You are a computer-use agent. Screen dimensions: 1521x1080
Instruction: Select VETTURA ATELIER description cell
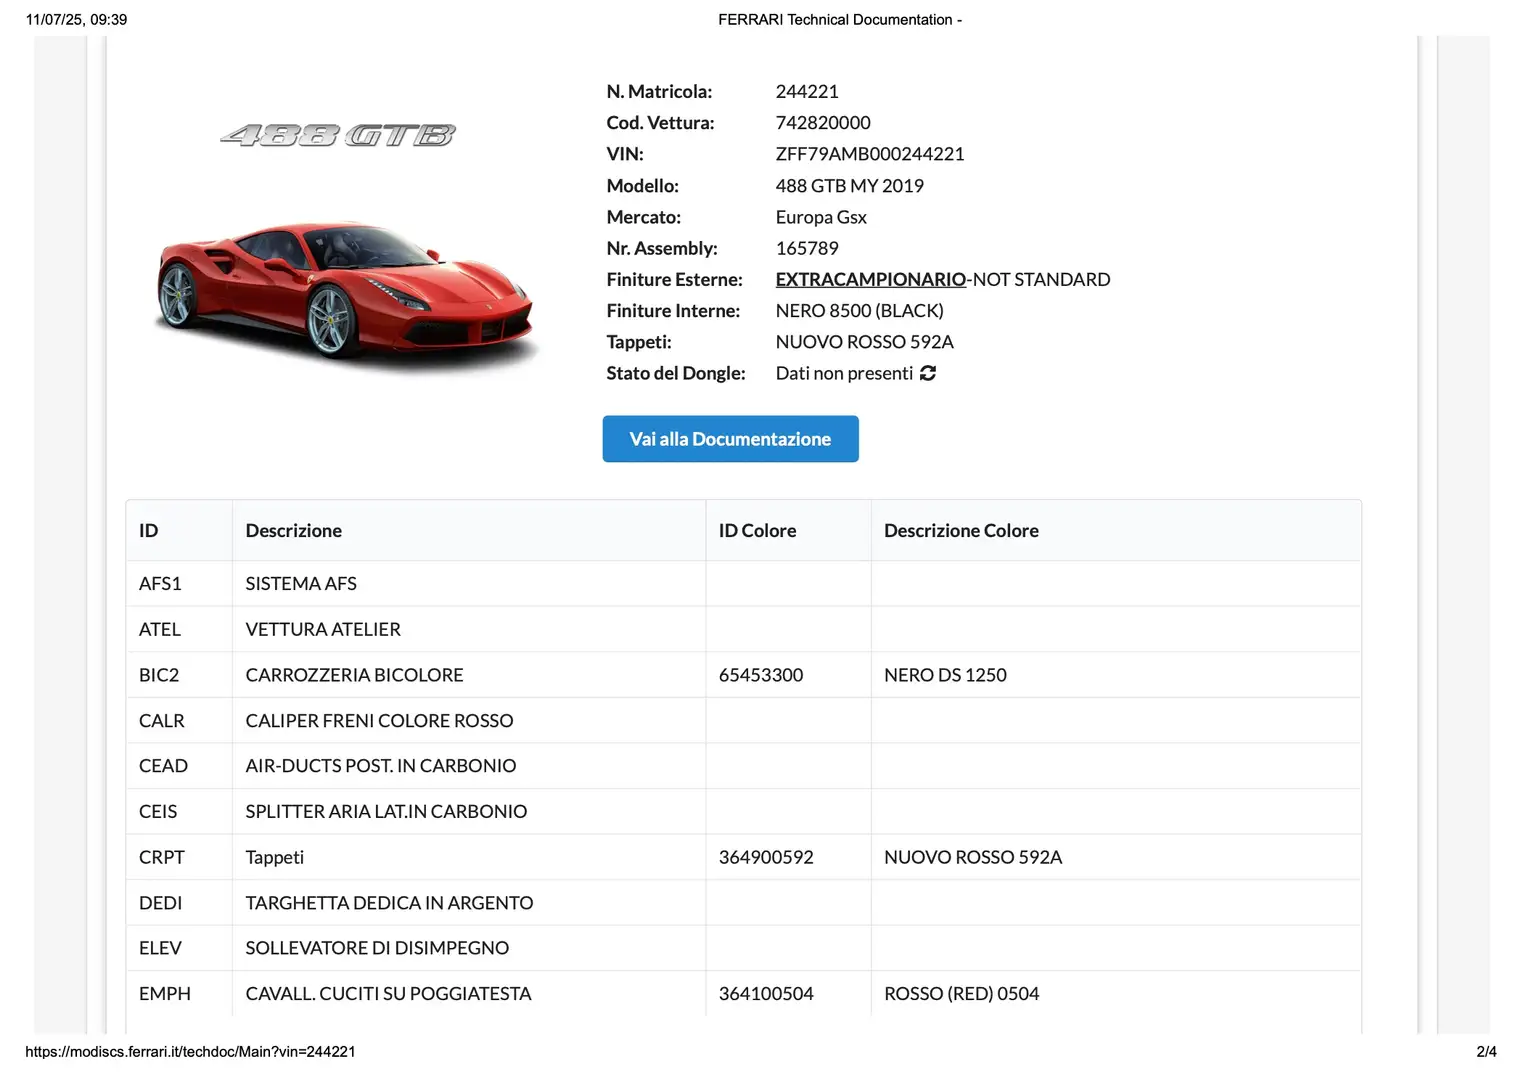click(469, 630)
